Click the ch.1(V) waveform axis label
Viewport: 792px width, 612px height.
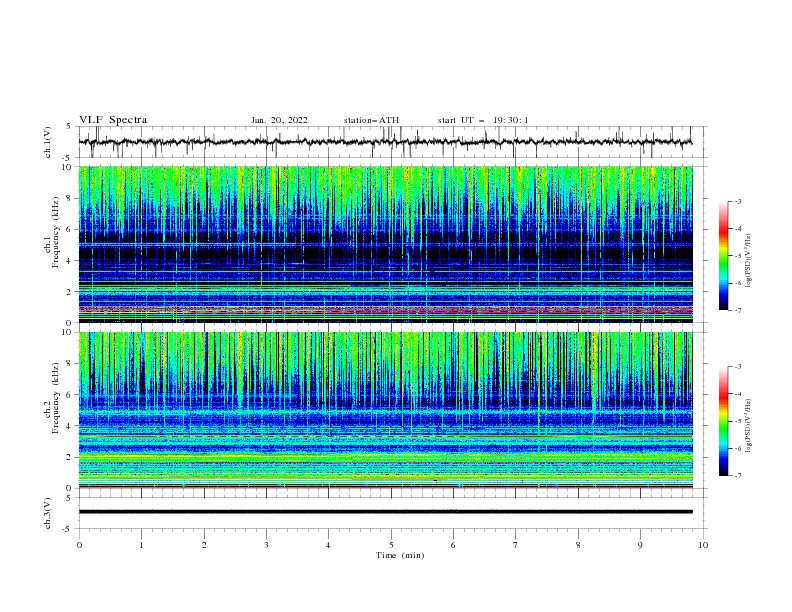click(48, 142)
